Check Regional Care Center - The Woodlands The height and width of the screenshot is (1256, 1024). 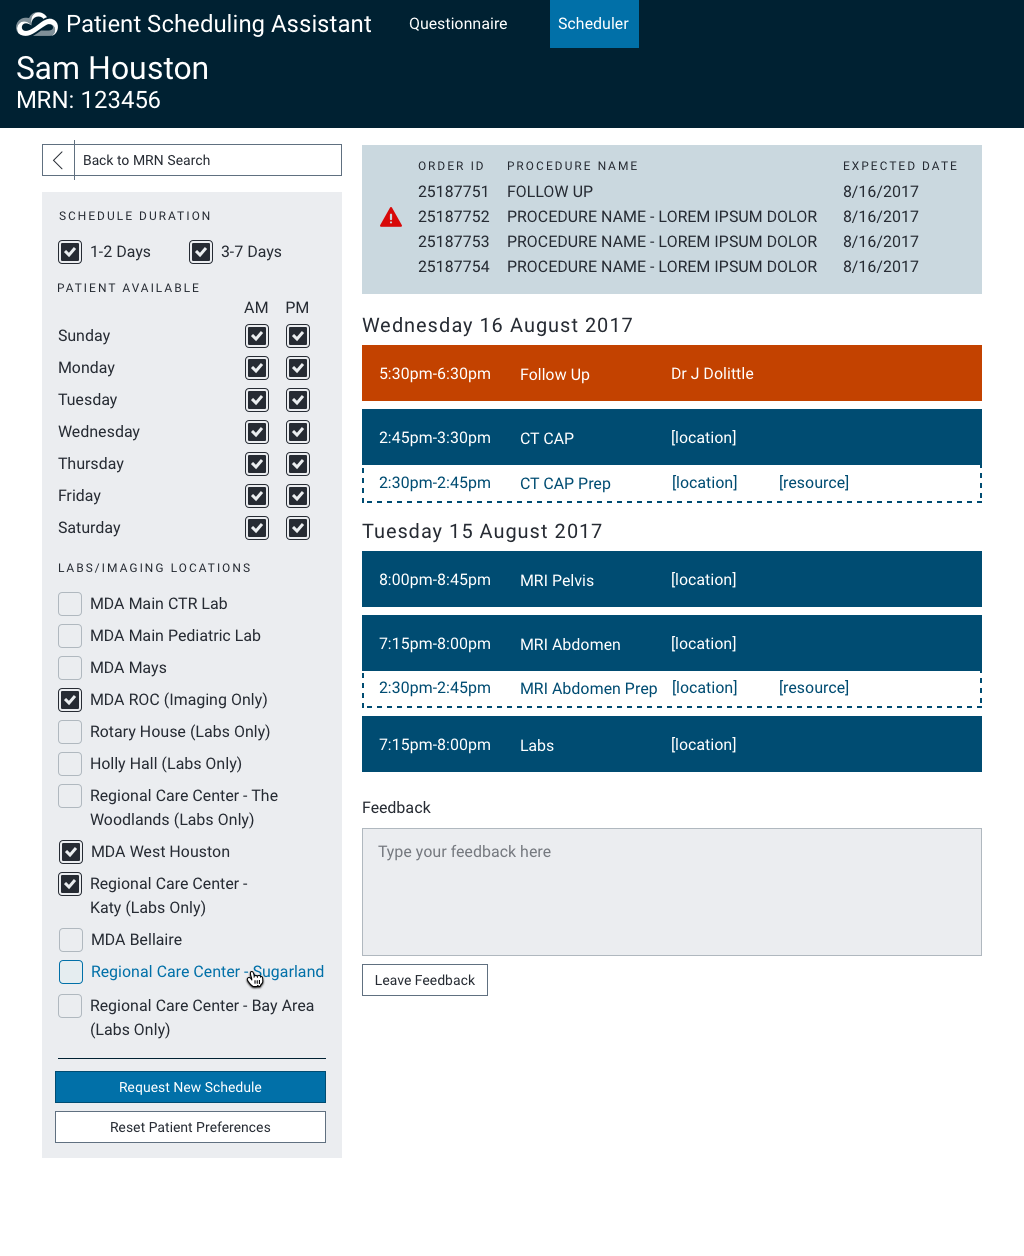[70, 796]
